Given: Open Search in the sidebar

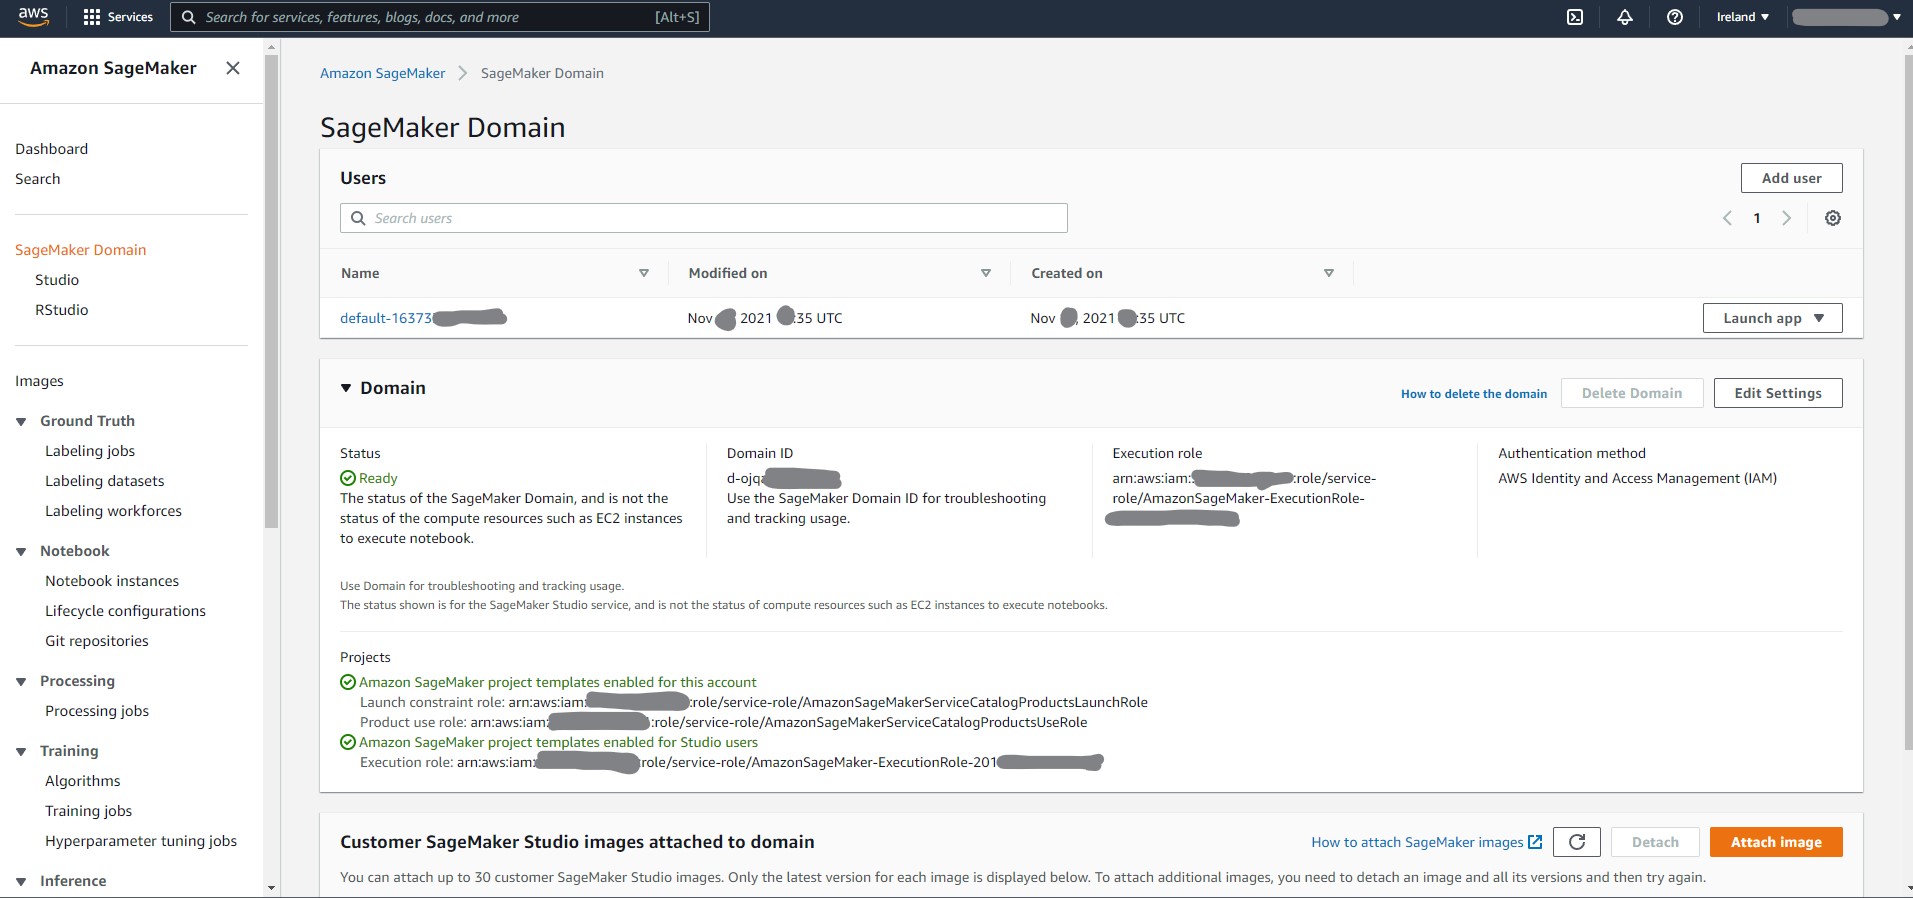Looking at the screenshot, I should (x=38, y=179).
